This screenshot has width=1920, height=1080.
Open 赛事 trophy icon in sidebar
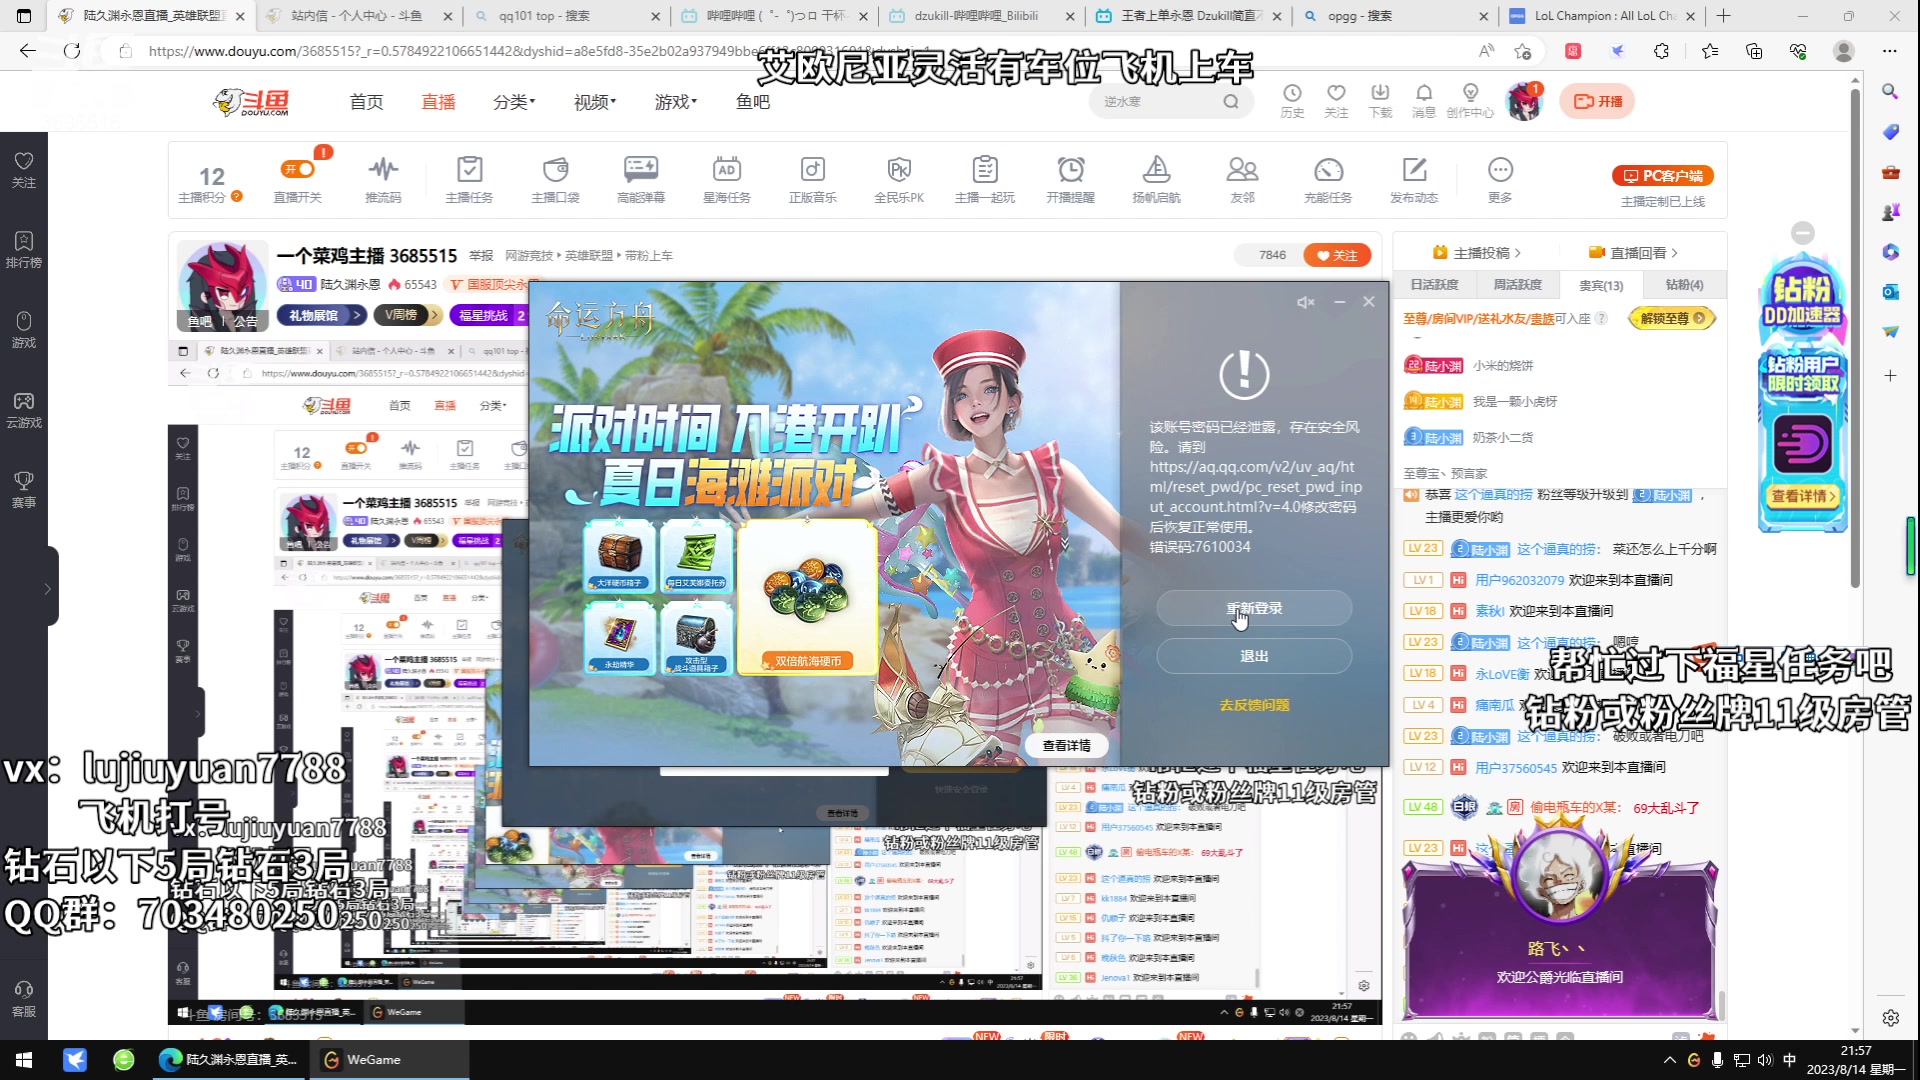[x=24, y=490]
